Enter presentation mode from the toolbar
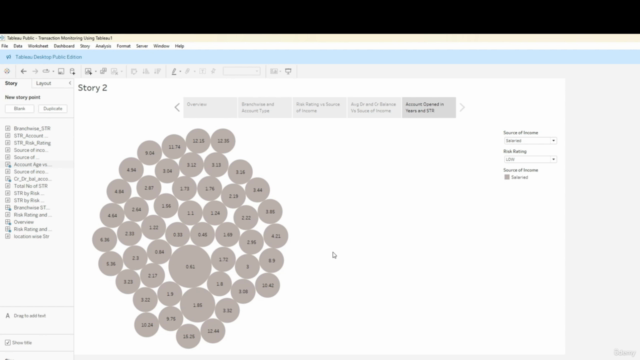640x360 pixels. pos(288,71)
